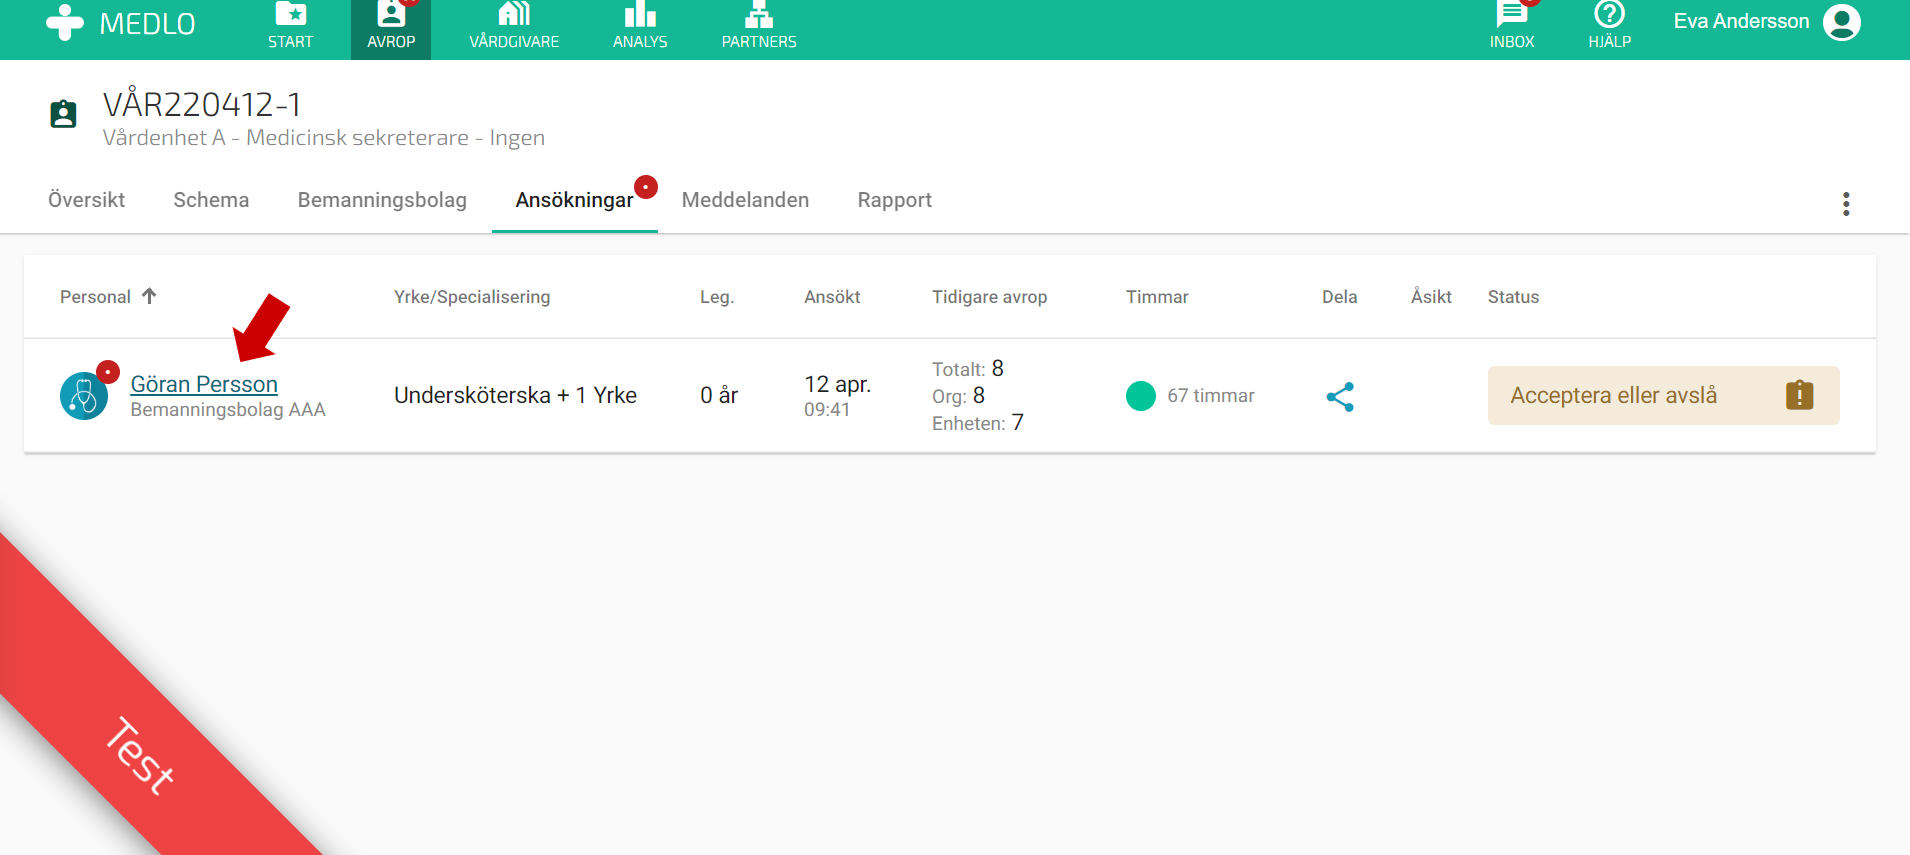Viewport: 1910px width, 855px height.
Task: Open the Meddelanden tab
Action: coord(745,200)
